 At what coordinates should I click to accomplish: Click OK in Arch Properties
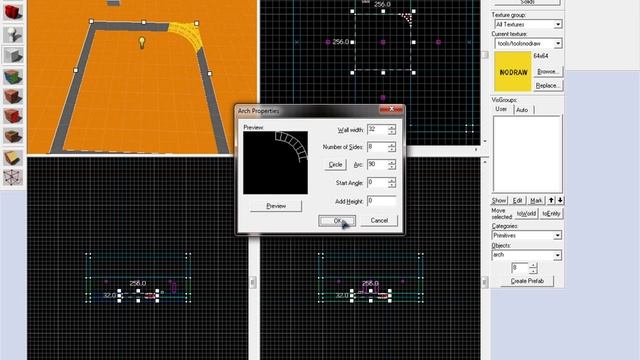pyautogui.click(x=337, y=221)
